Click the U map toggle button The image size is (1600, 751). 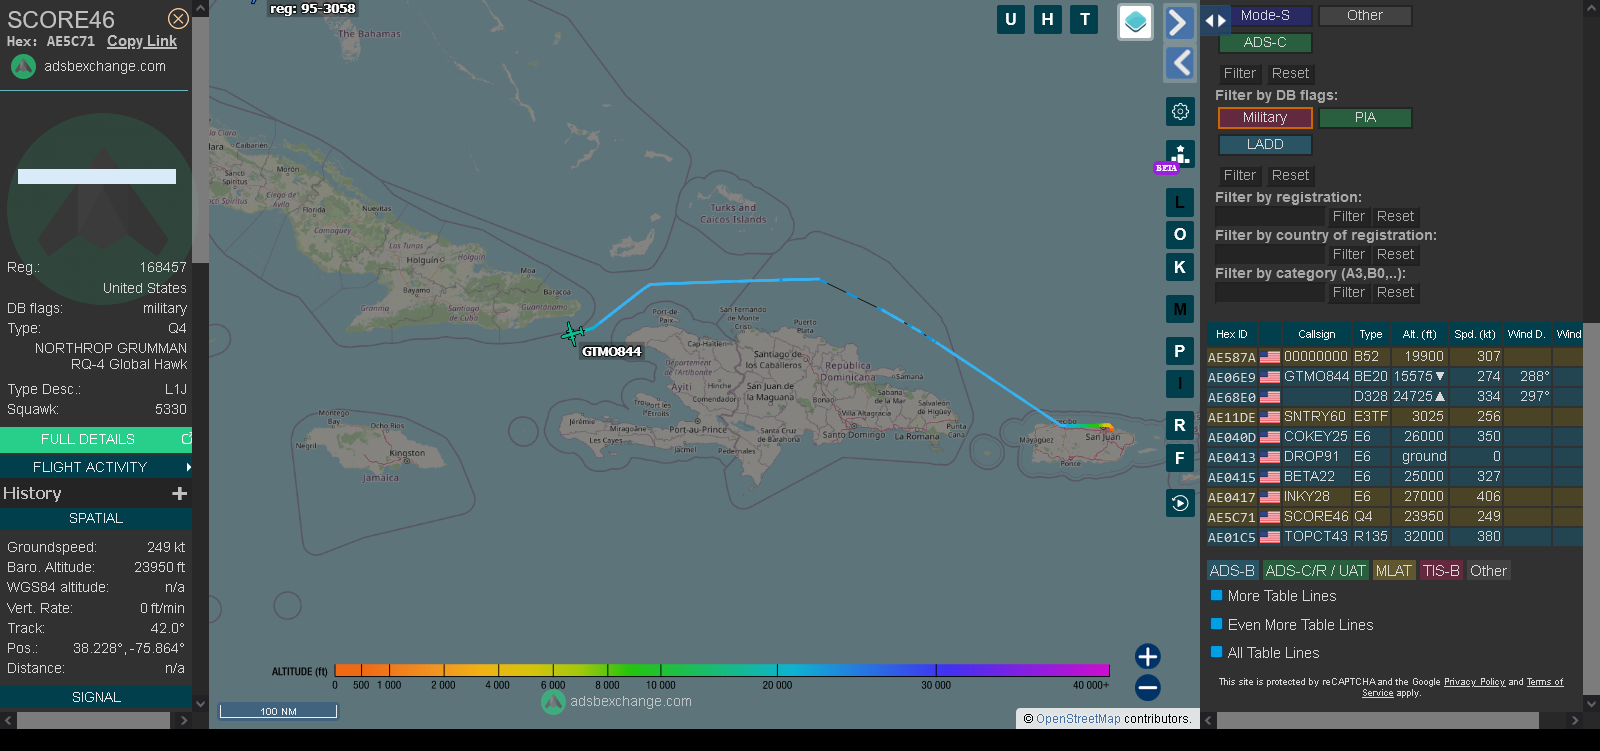(1011, 19)
